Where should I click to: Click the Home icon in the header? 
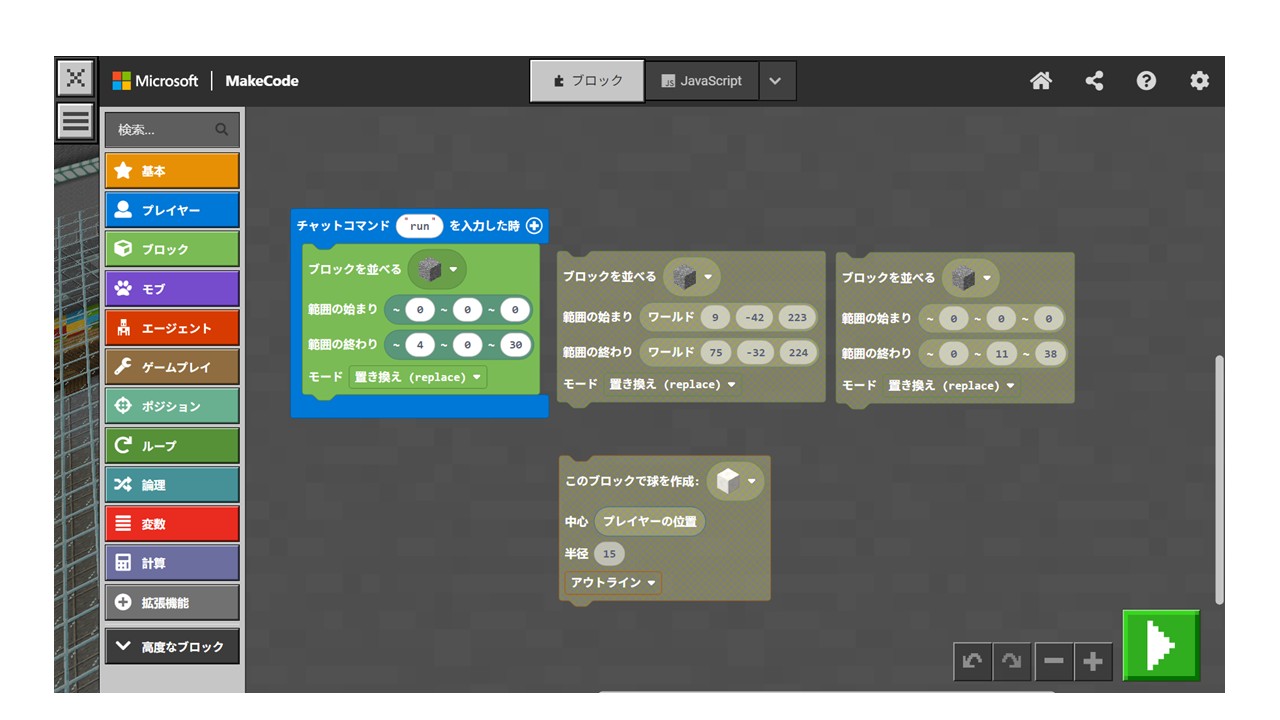coord(1041,81)
